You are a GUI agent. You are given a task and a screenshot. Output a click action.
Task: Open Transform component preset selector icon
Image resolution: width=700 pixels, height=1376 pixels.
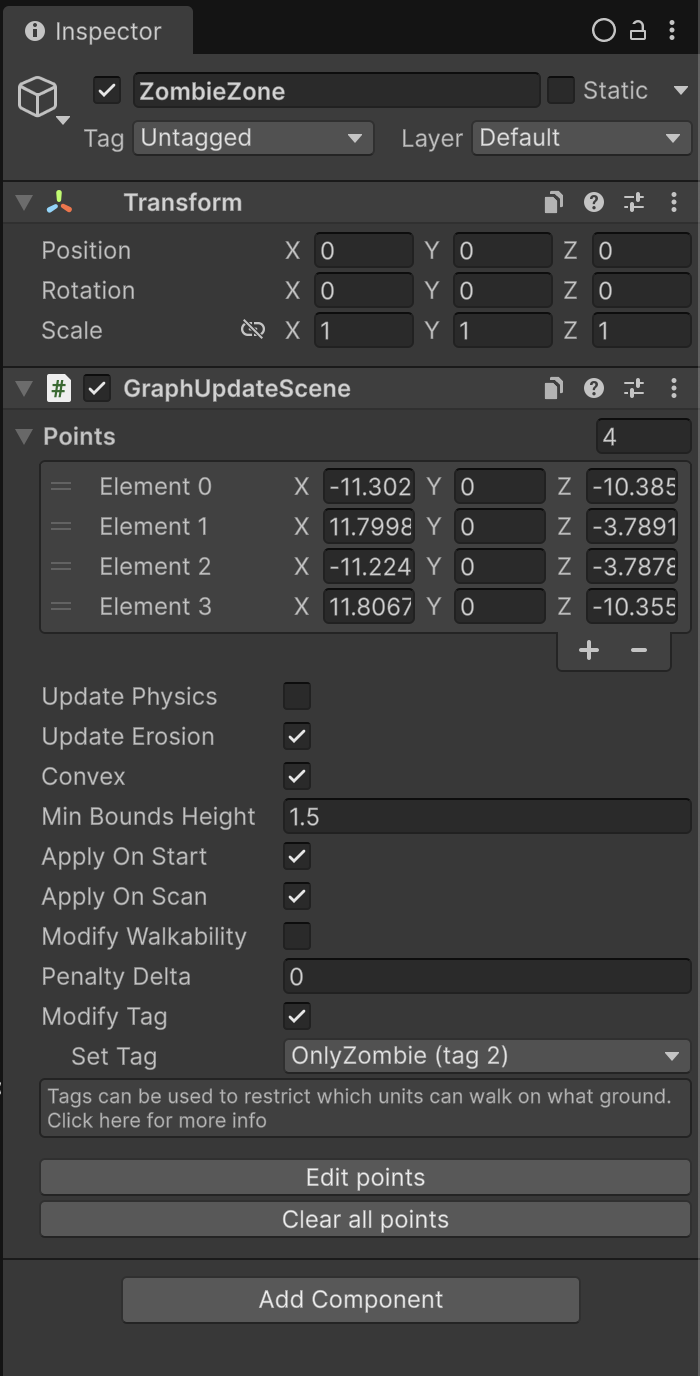point(634,203)
